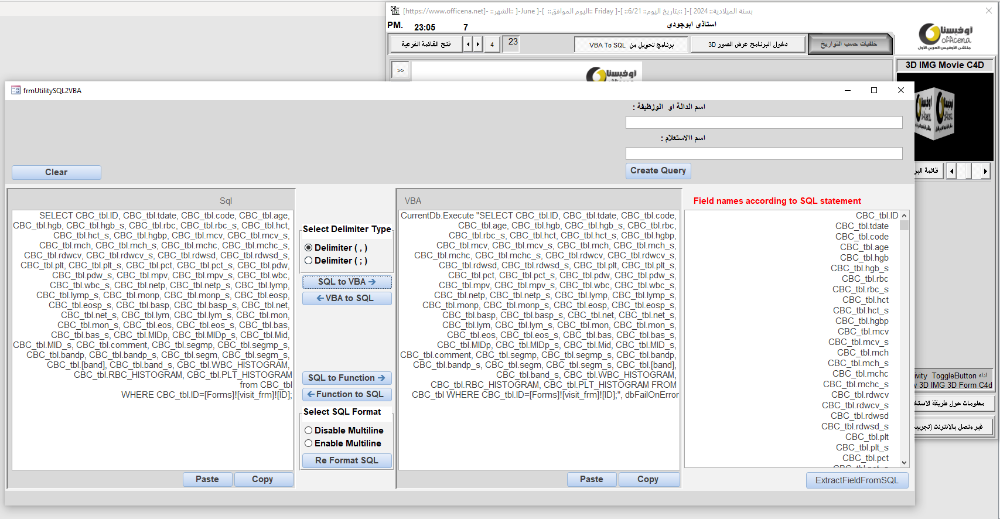Click the '23' box in Officena toolbar
The height and width of the screenshot is (519, 1000).
tap(513, 43)
